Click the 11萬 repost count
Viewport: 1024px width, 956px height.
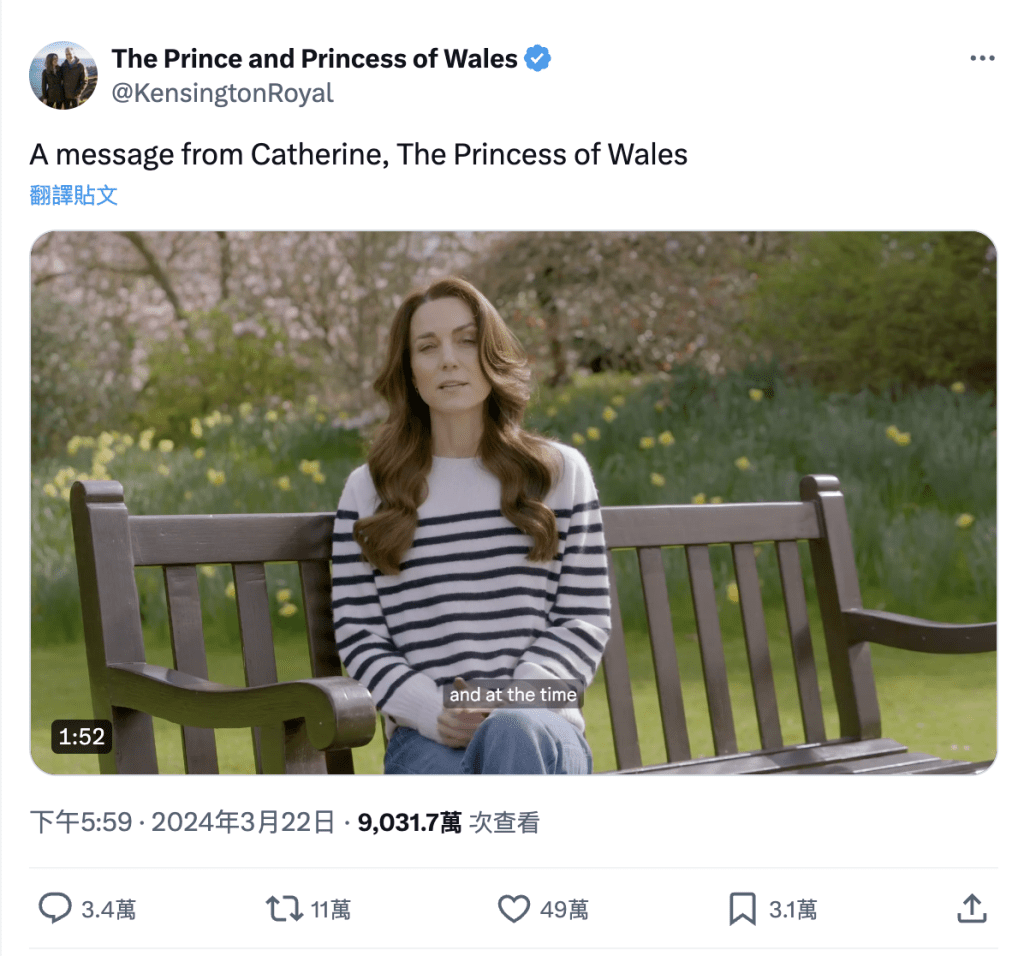pyautogui.click(x=330, y=909)
